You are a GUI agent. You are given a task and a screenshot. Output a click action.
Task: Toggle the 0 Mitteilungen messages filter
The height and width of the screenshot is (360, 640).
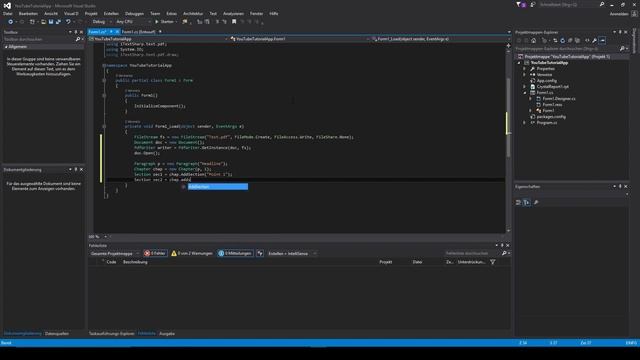(x=235, y=253)
